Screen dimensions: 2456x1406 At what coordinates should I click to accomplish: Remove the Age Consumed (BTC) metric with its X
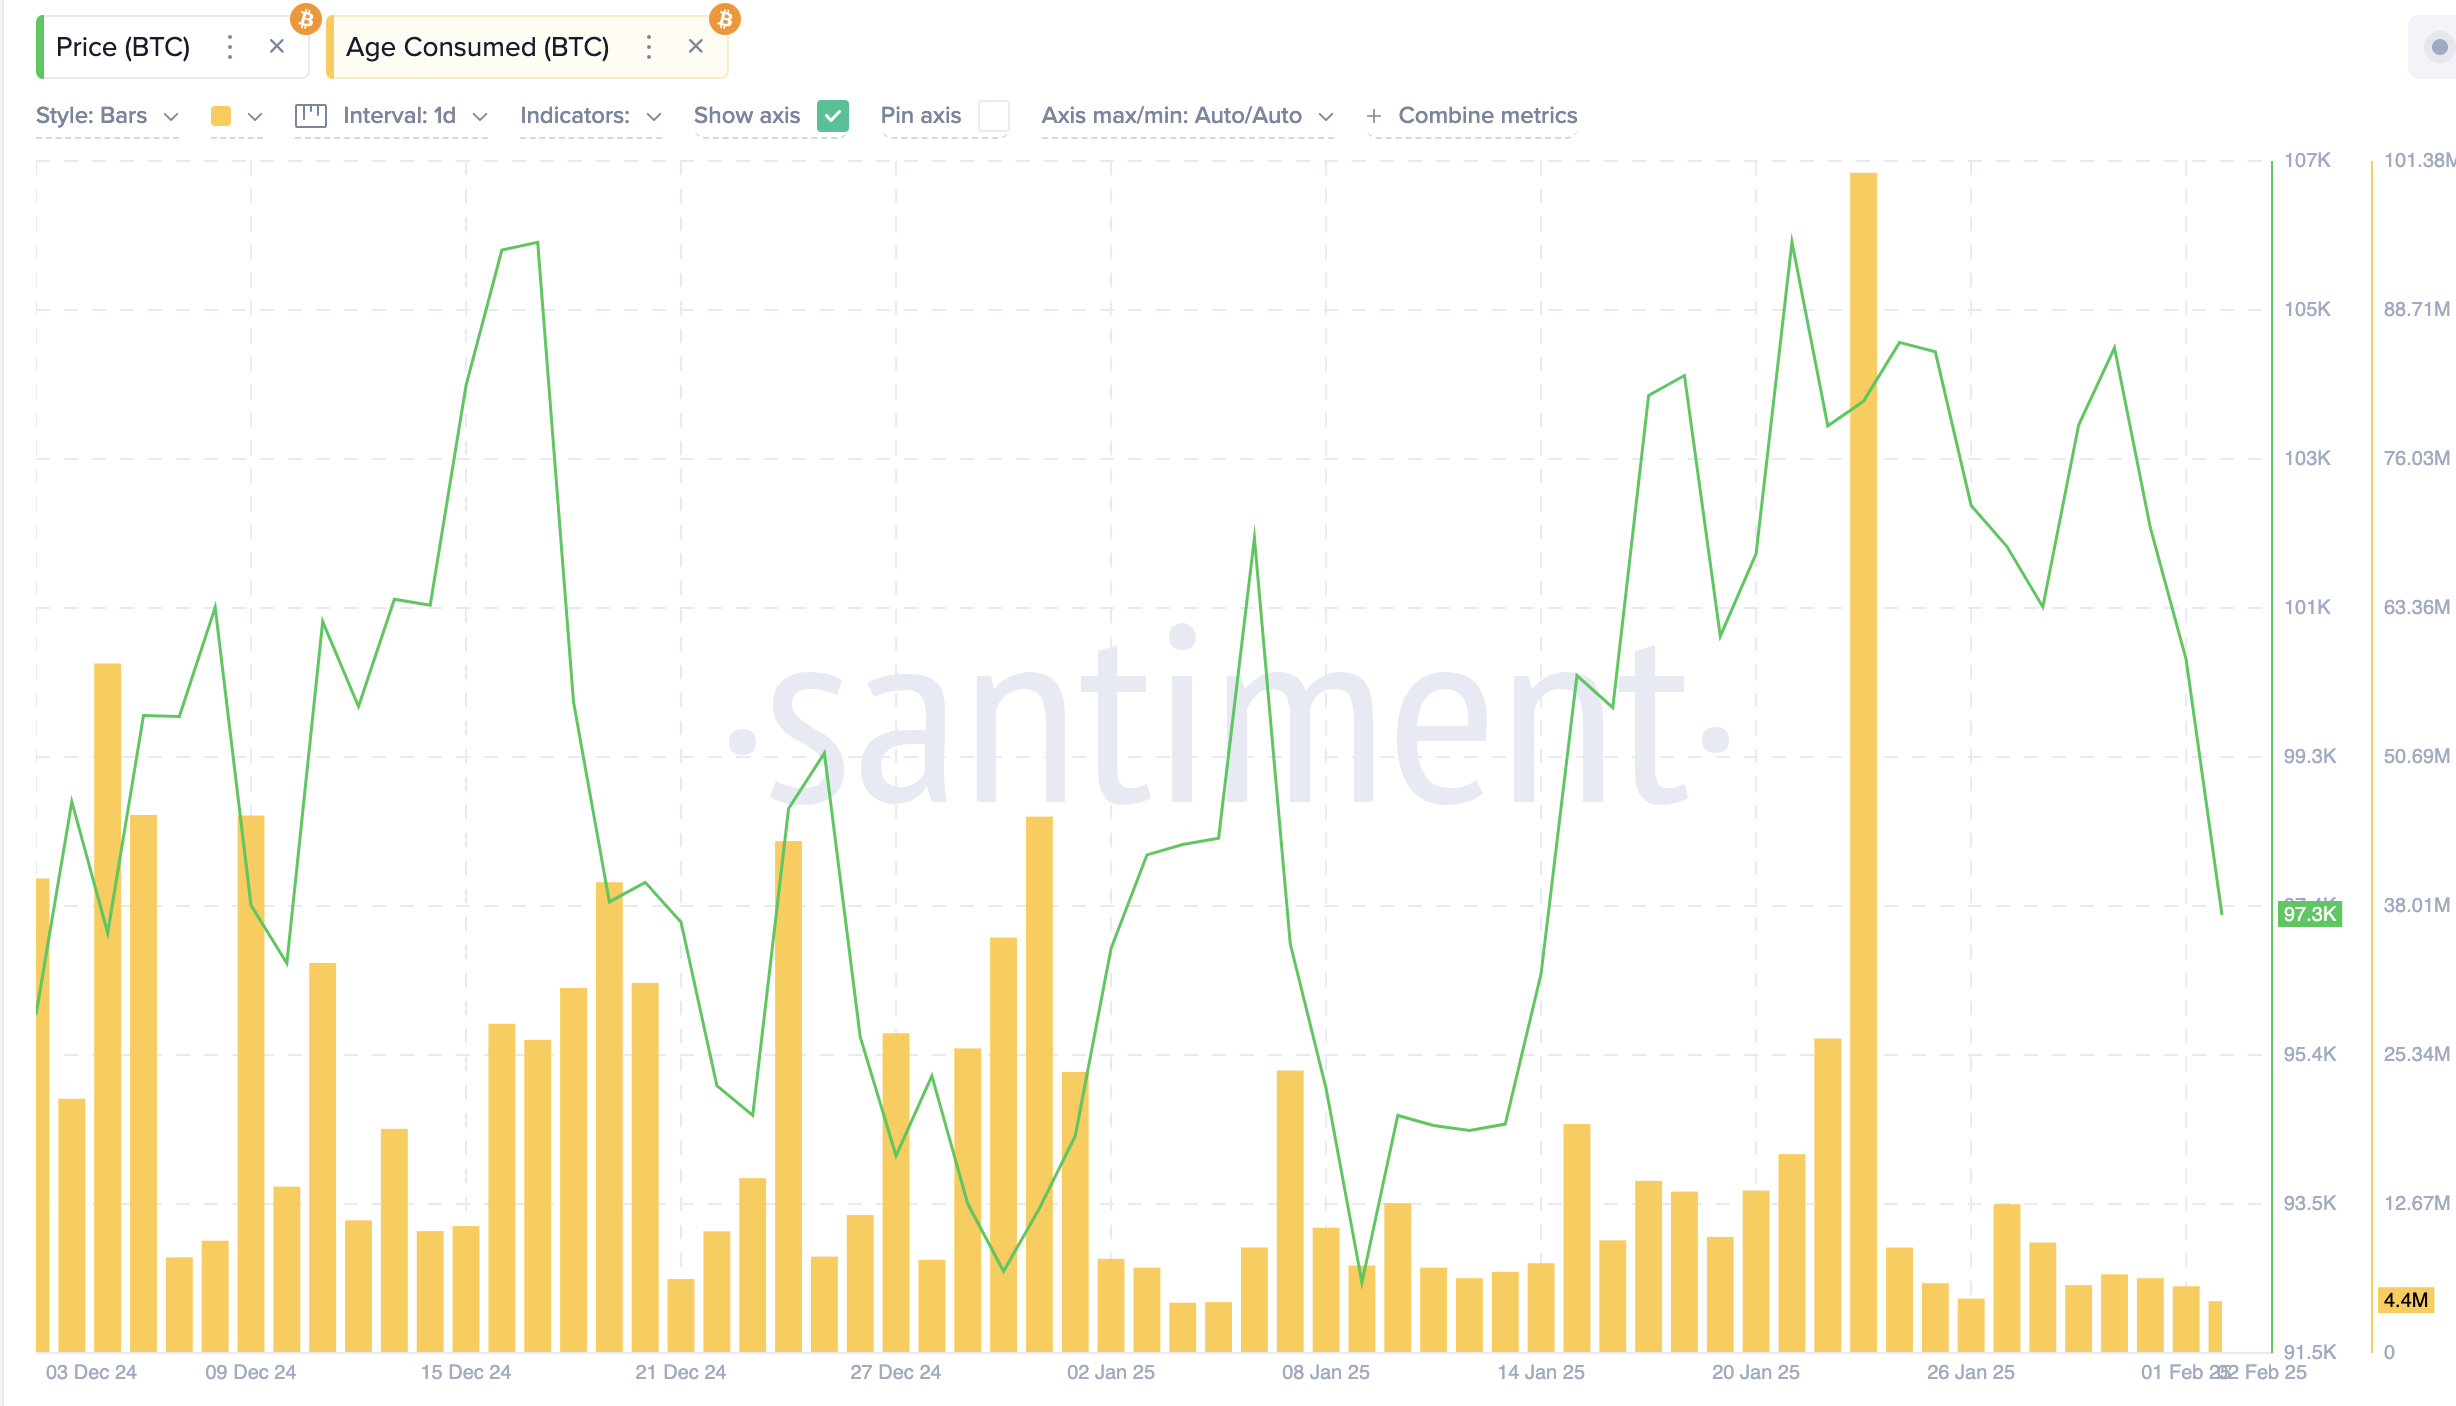(x=696, y=47)
